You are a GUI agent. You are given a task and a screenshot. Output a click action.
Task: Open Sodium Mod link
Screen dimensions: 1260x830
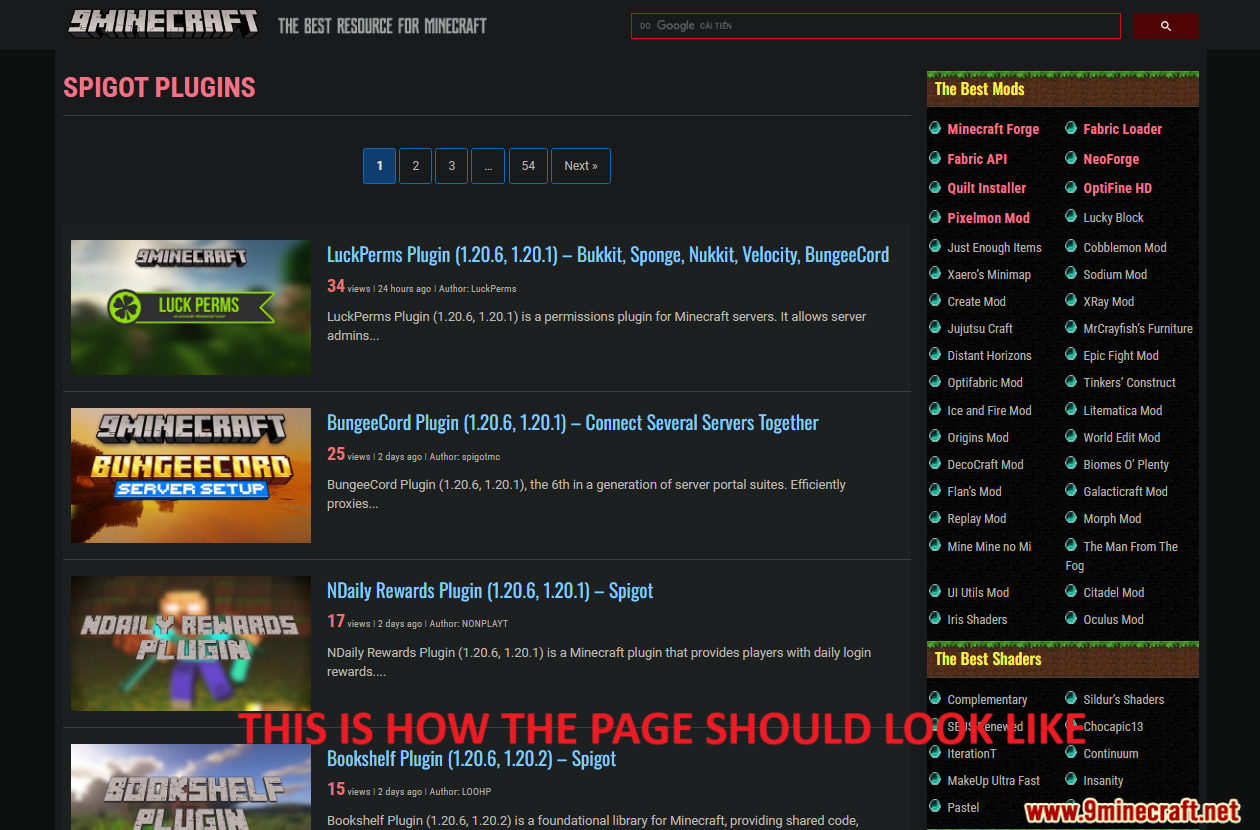click(x=1115, y=275)
